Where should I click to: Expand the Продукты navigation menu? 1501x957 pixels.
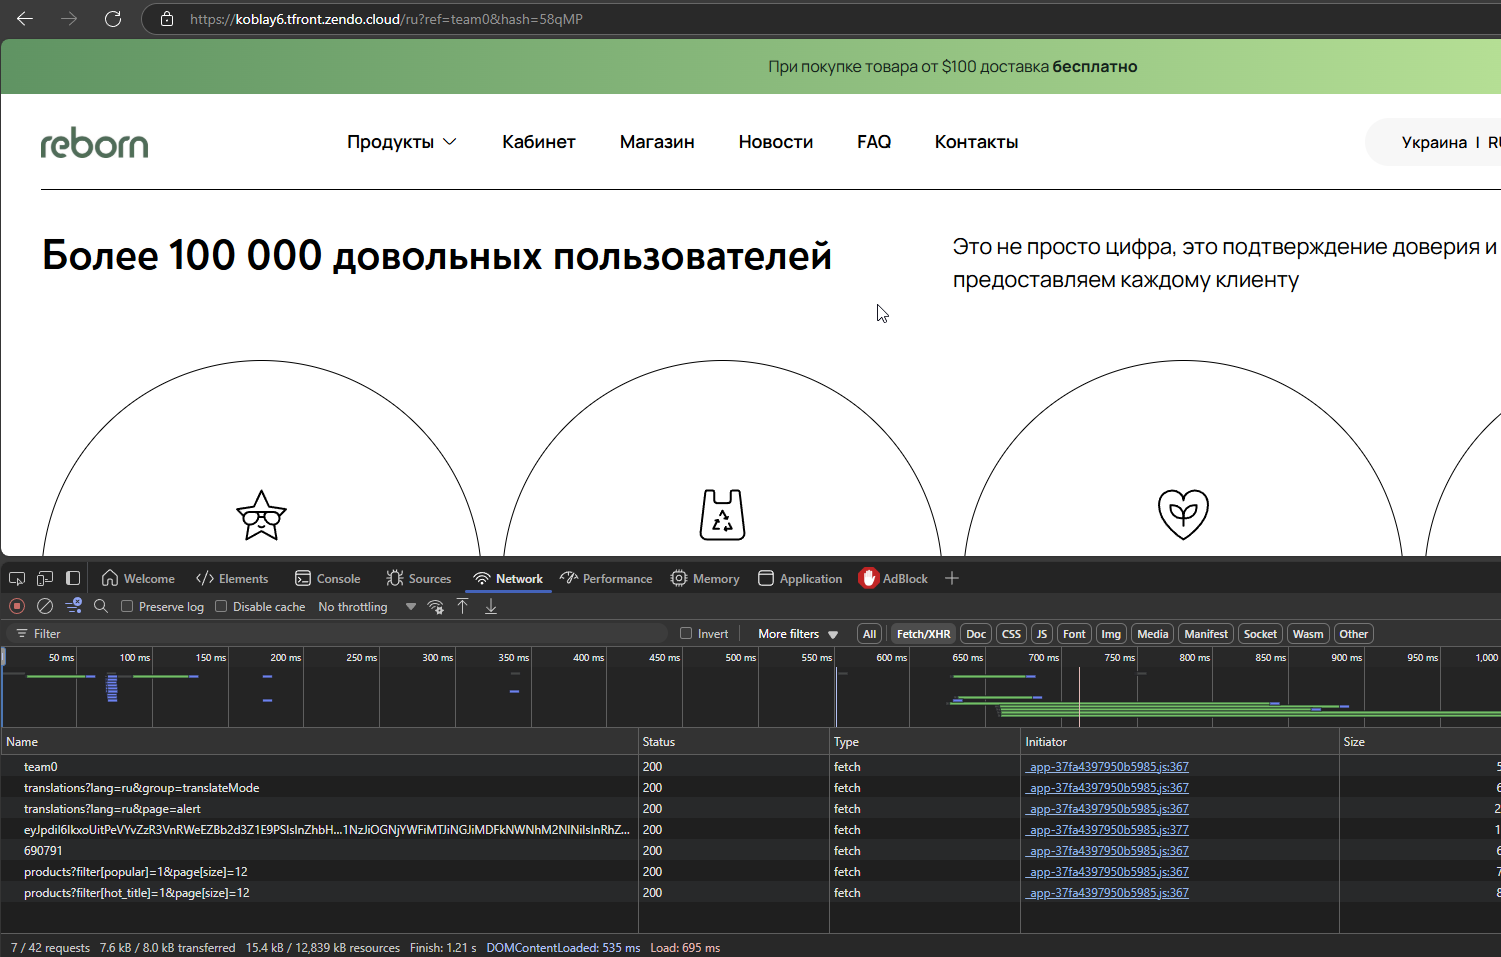(401, 142)
